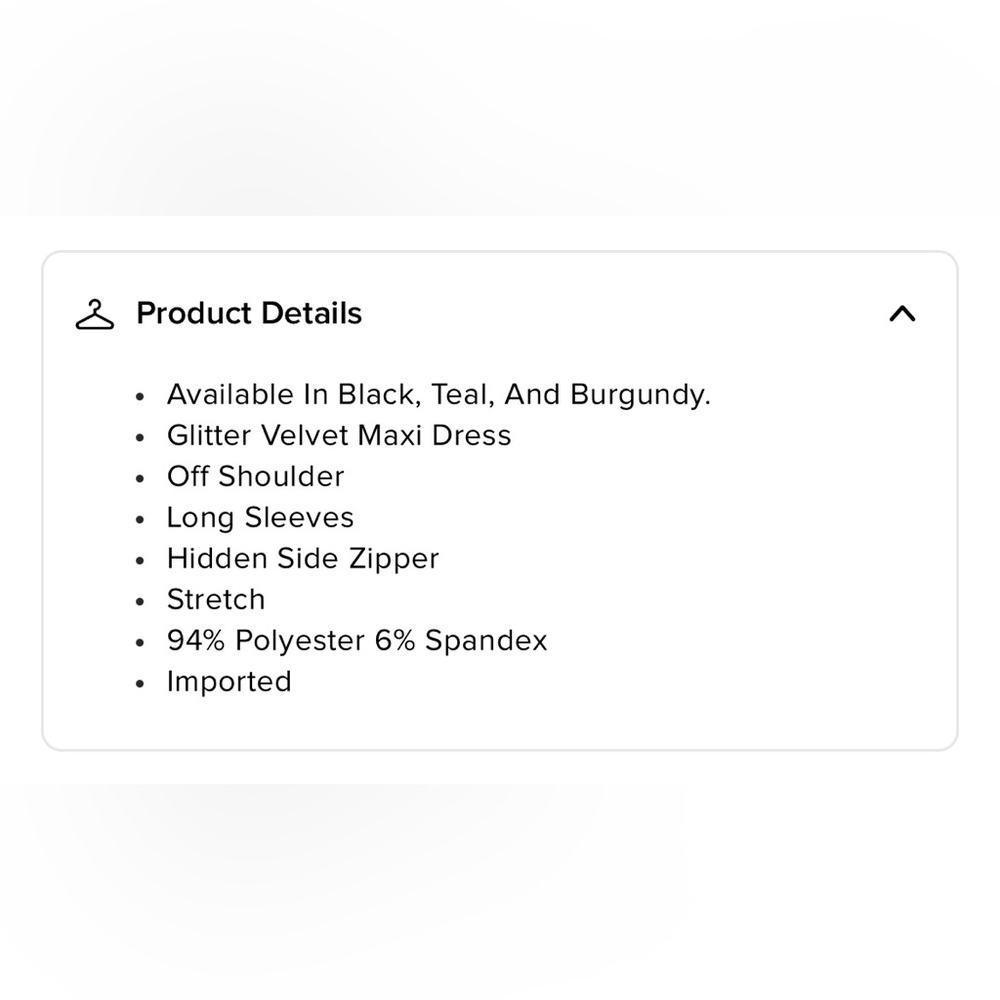Click the word 'Velvet' in the dress description
Screen dimensions: 1000x1000
304,436
